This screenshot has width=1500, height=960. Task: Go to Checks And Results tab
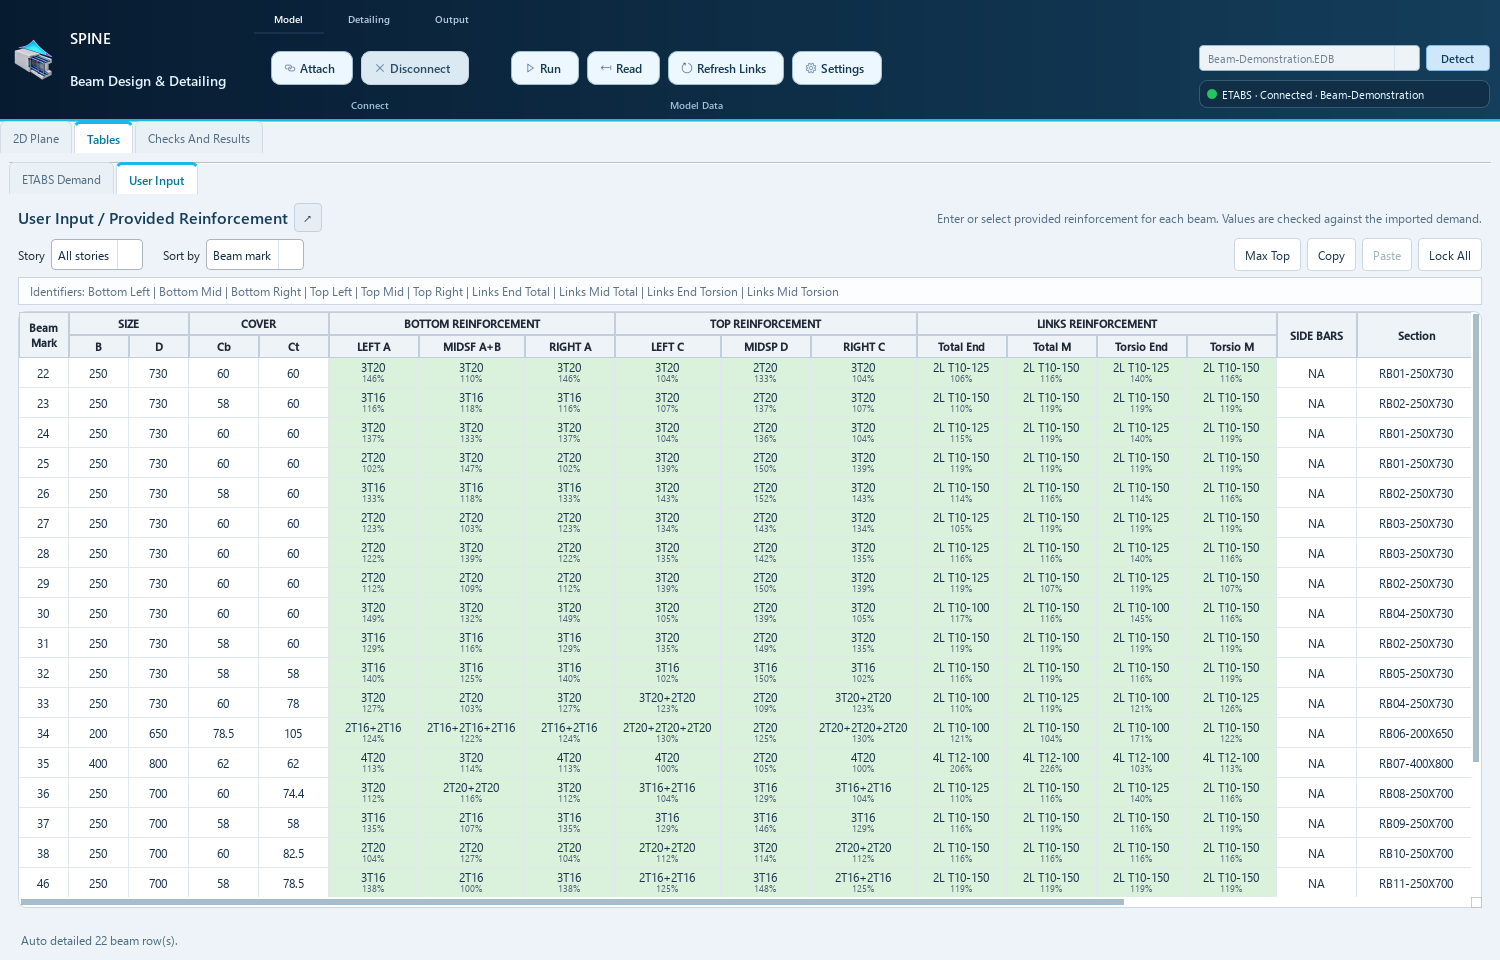[199, 139]
